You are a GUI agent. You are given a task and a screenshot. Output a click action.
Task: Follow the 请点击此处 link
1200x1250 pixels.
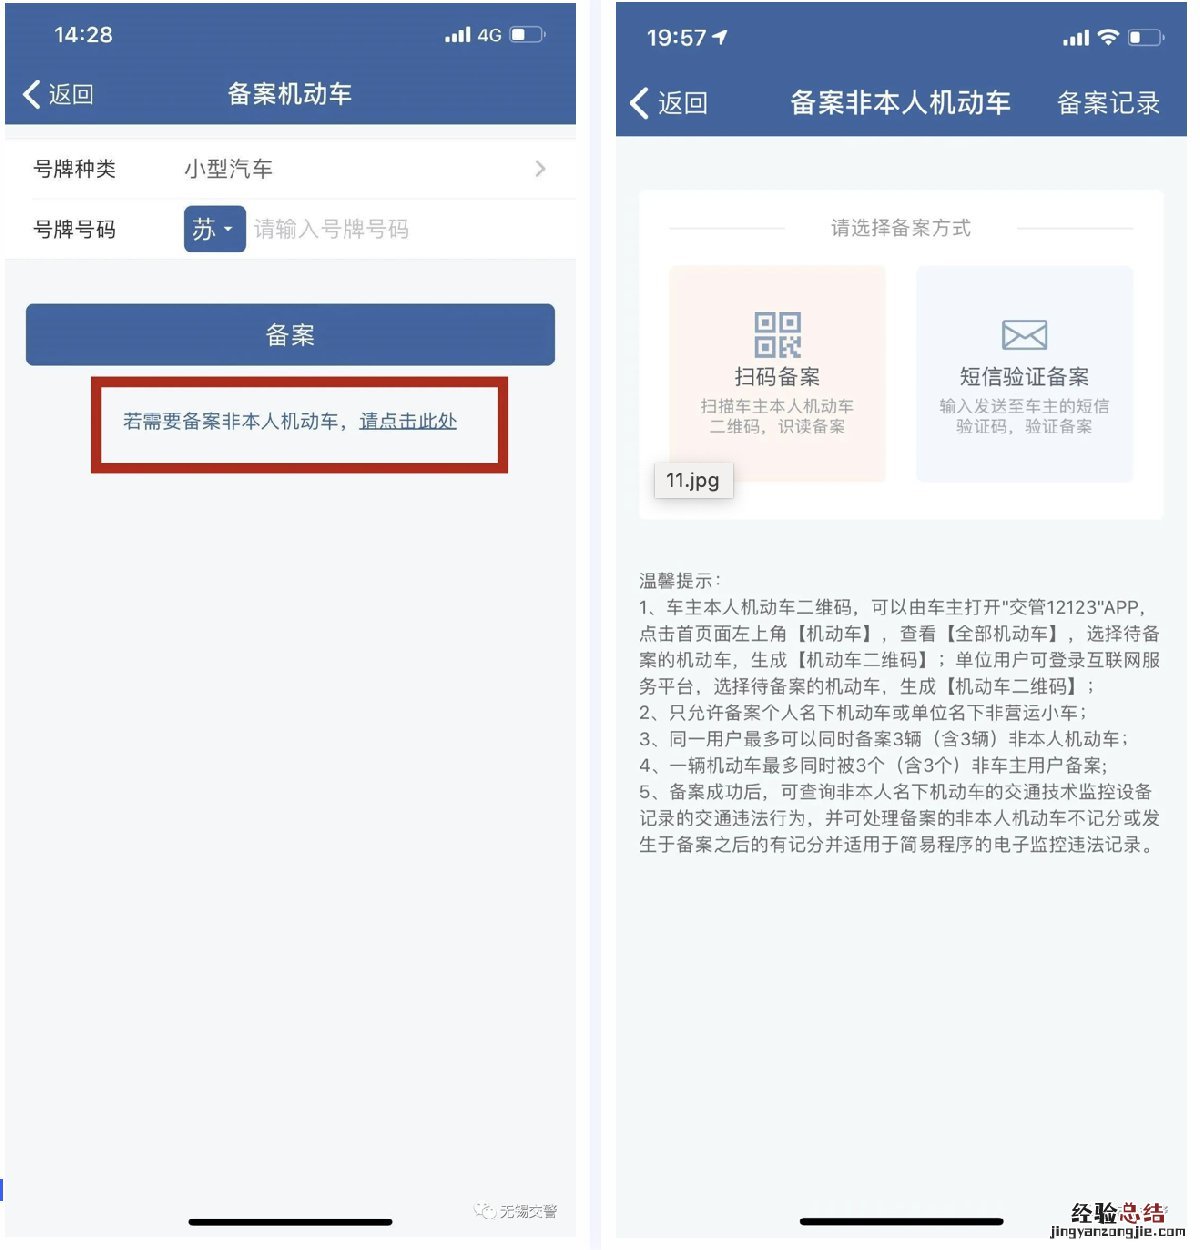[x=408, y=421]
